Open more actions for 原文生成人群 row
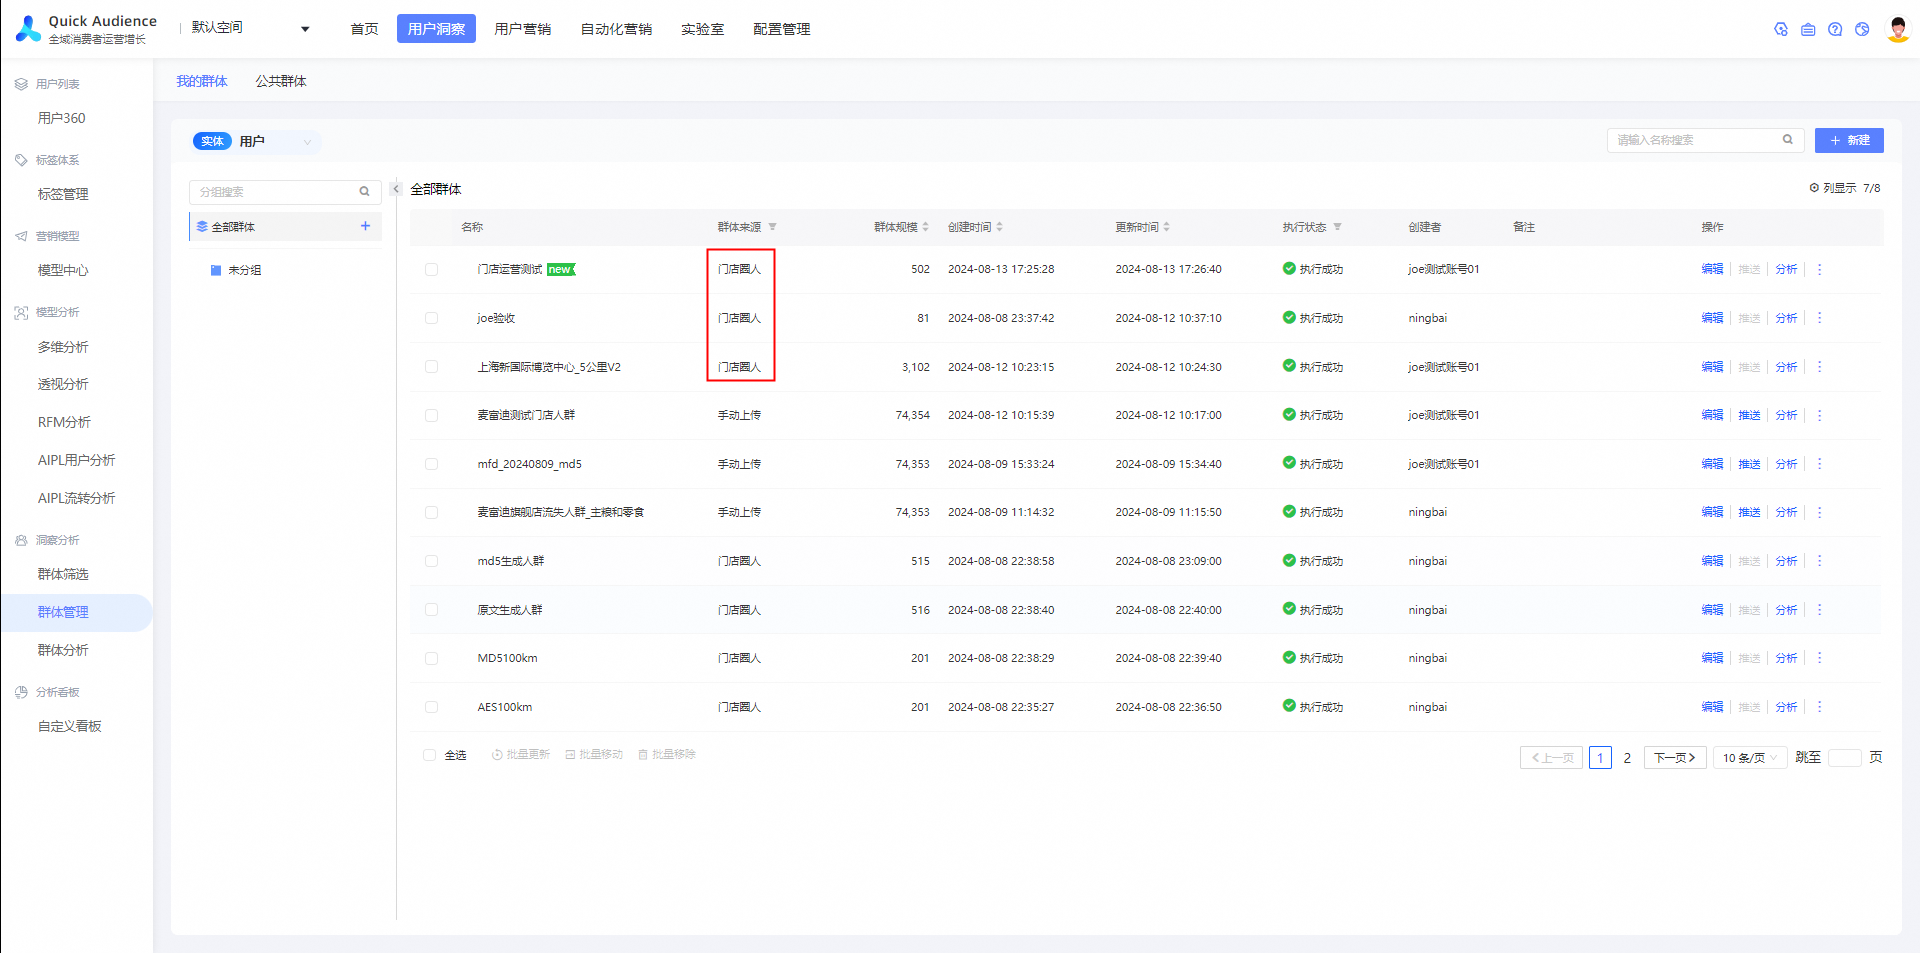The image size is (1920, 953). (x=1819, y=610)
